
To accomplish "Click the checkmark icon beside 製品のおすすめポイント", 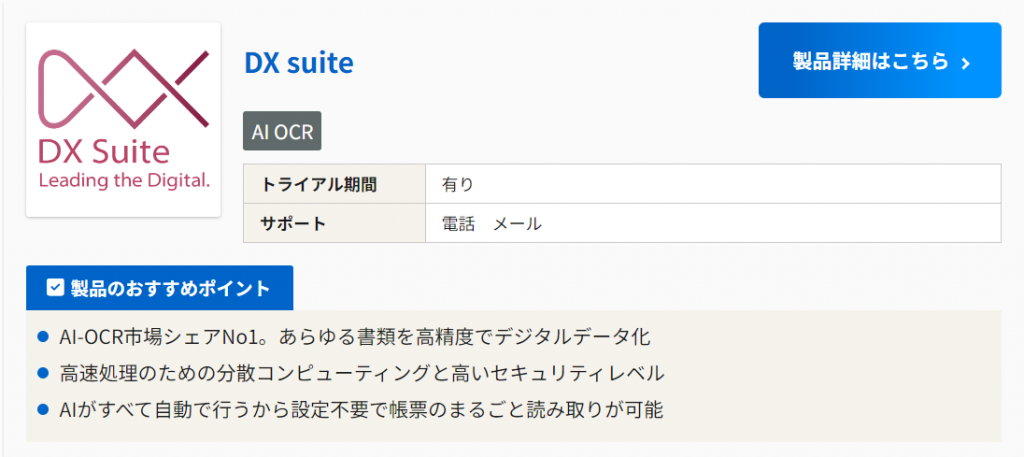I will [56, 289].
